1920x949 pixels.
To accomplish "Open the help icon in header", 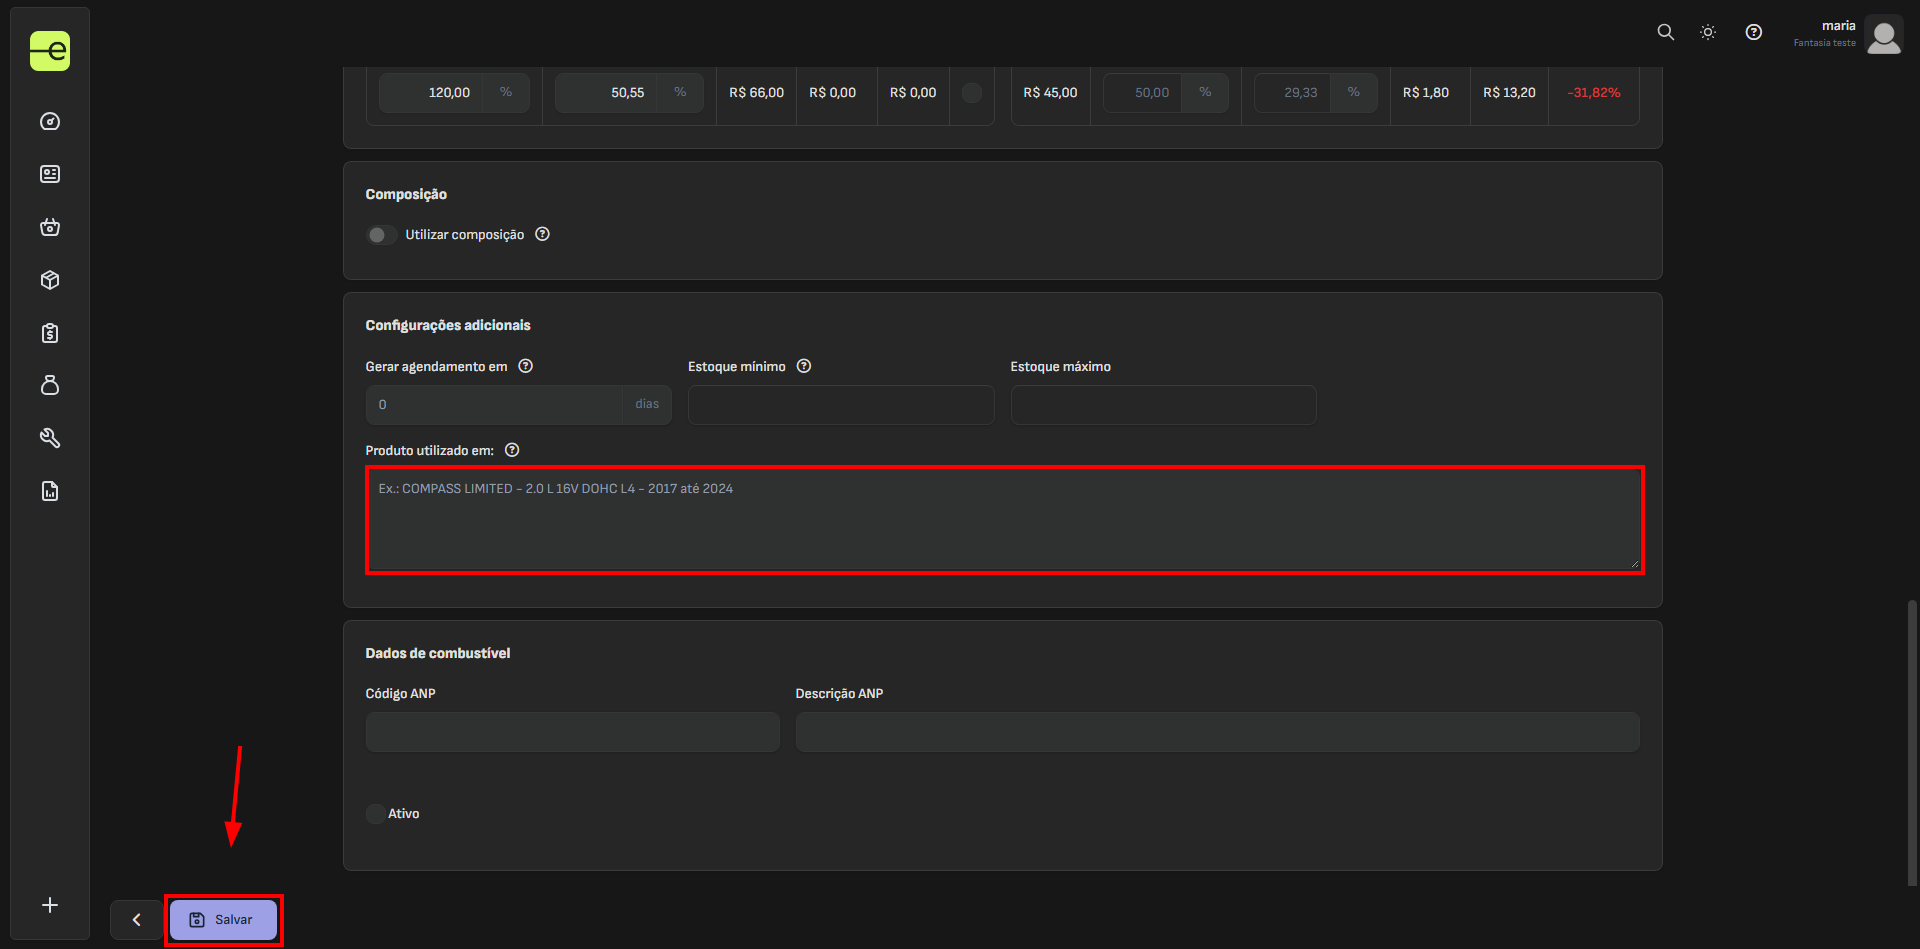I will click(1754, 32).
